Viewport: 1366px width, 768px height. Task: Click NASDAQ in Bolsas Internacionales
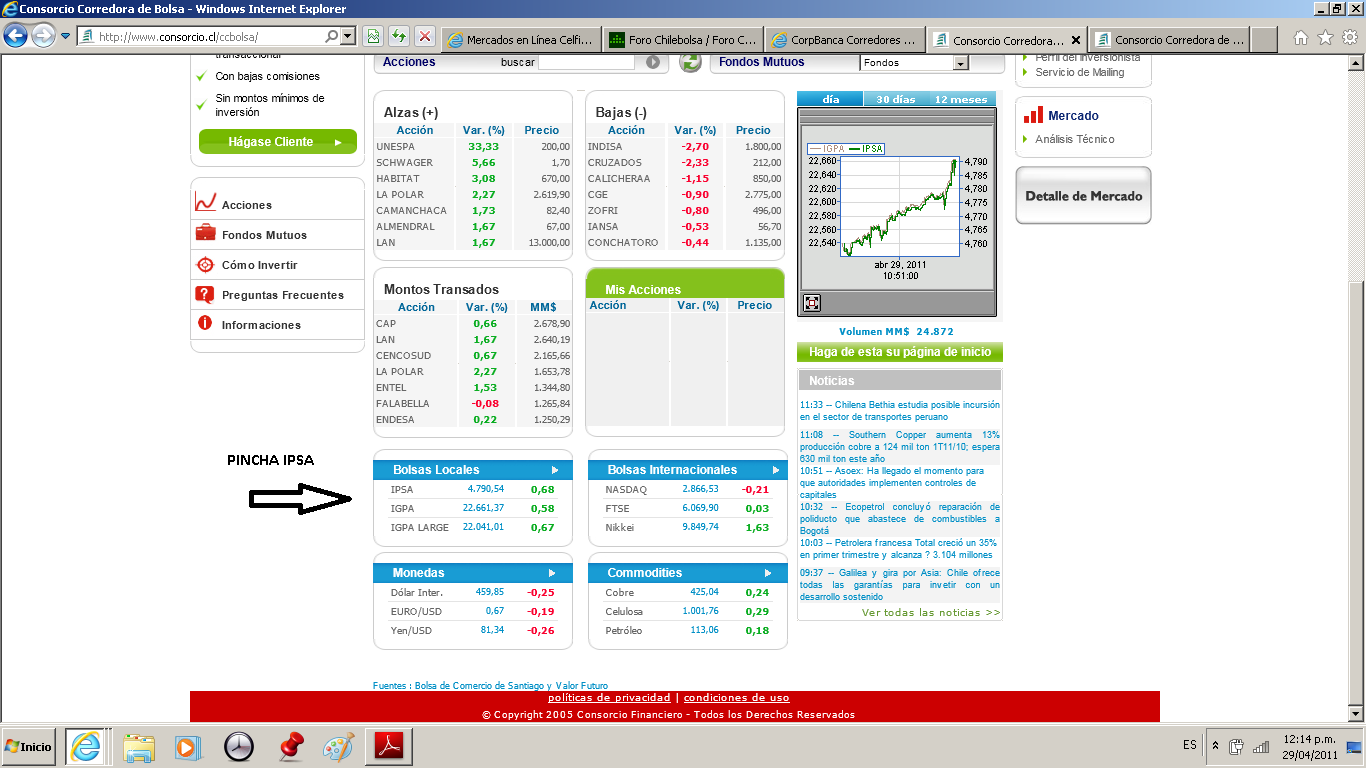(x=626, y=490)
